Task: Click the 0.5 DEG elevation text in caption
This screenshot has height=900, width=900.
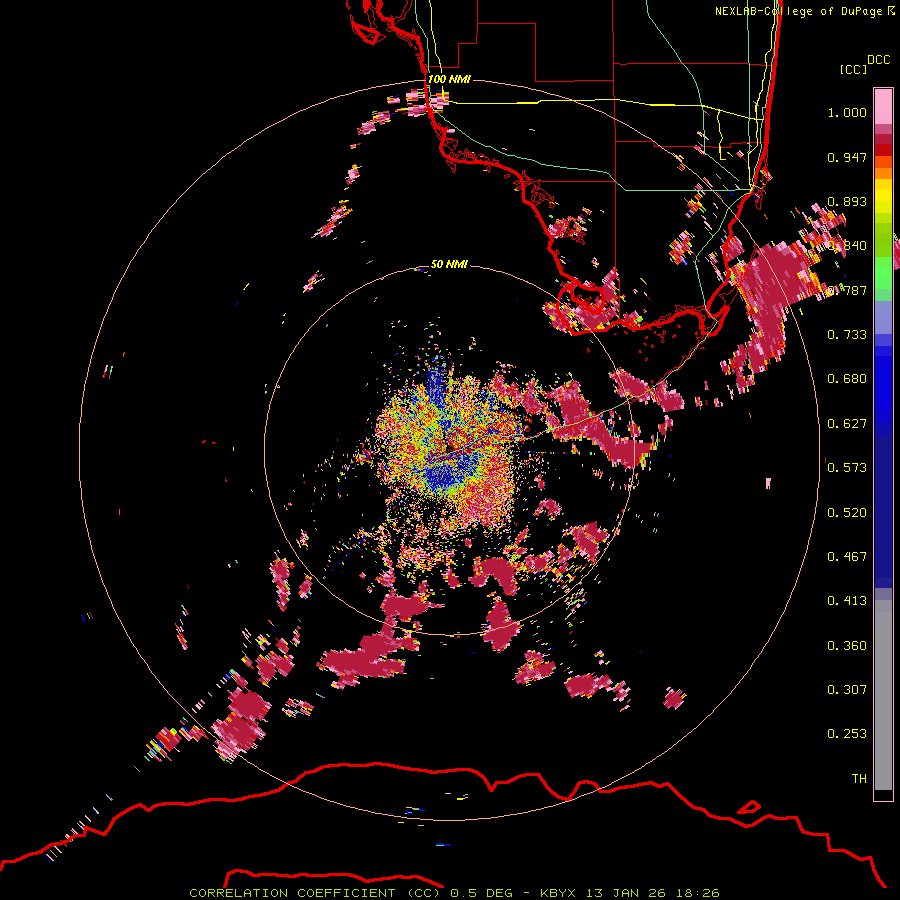Action: (482, 893)
